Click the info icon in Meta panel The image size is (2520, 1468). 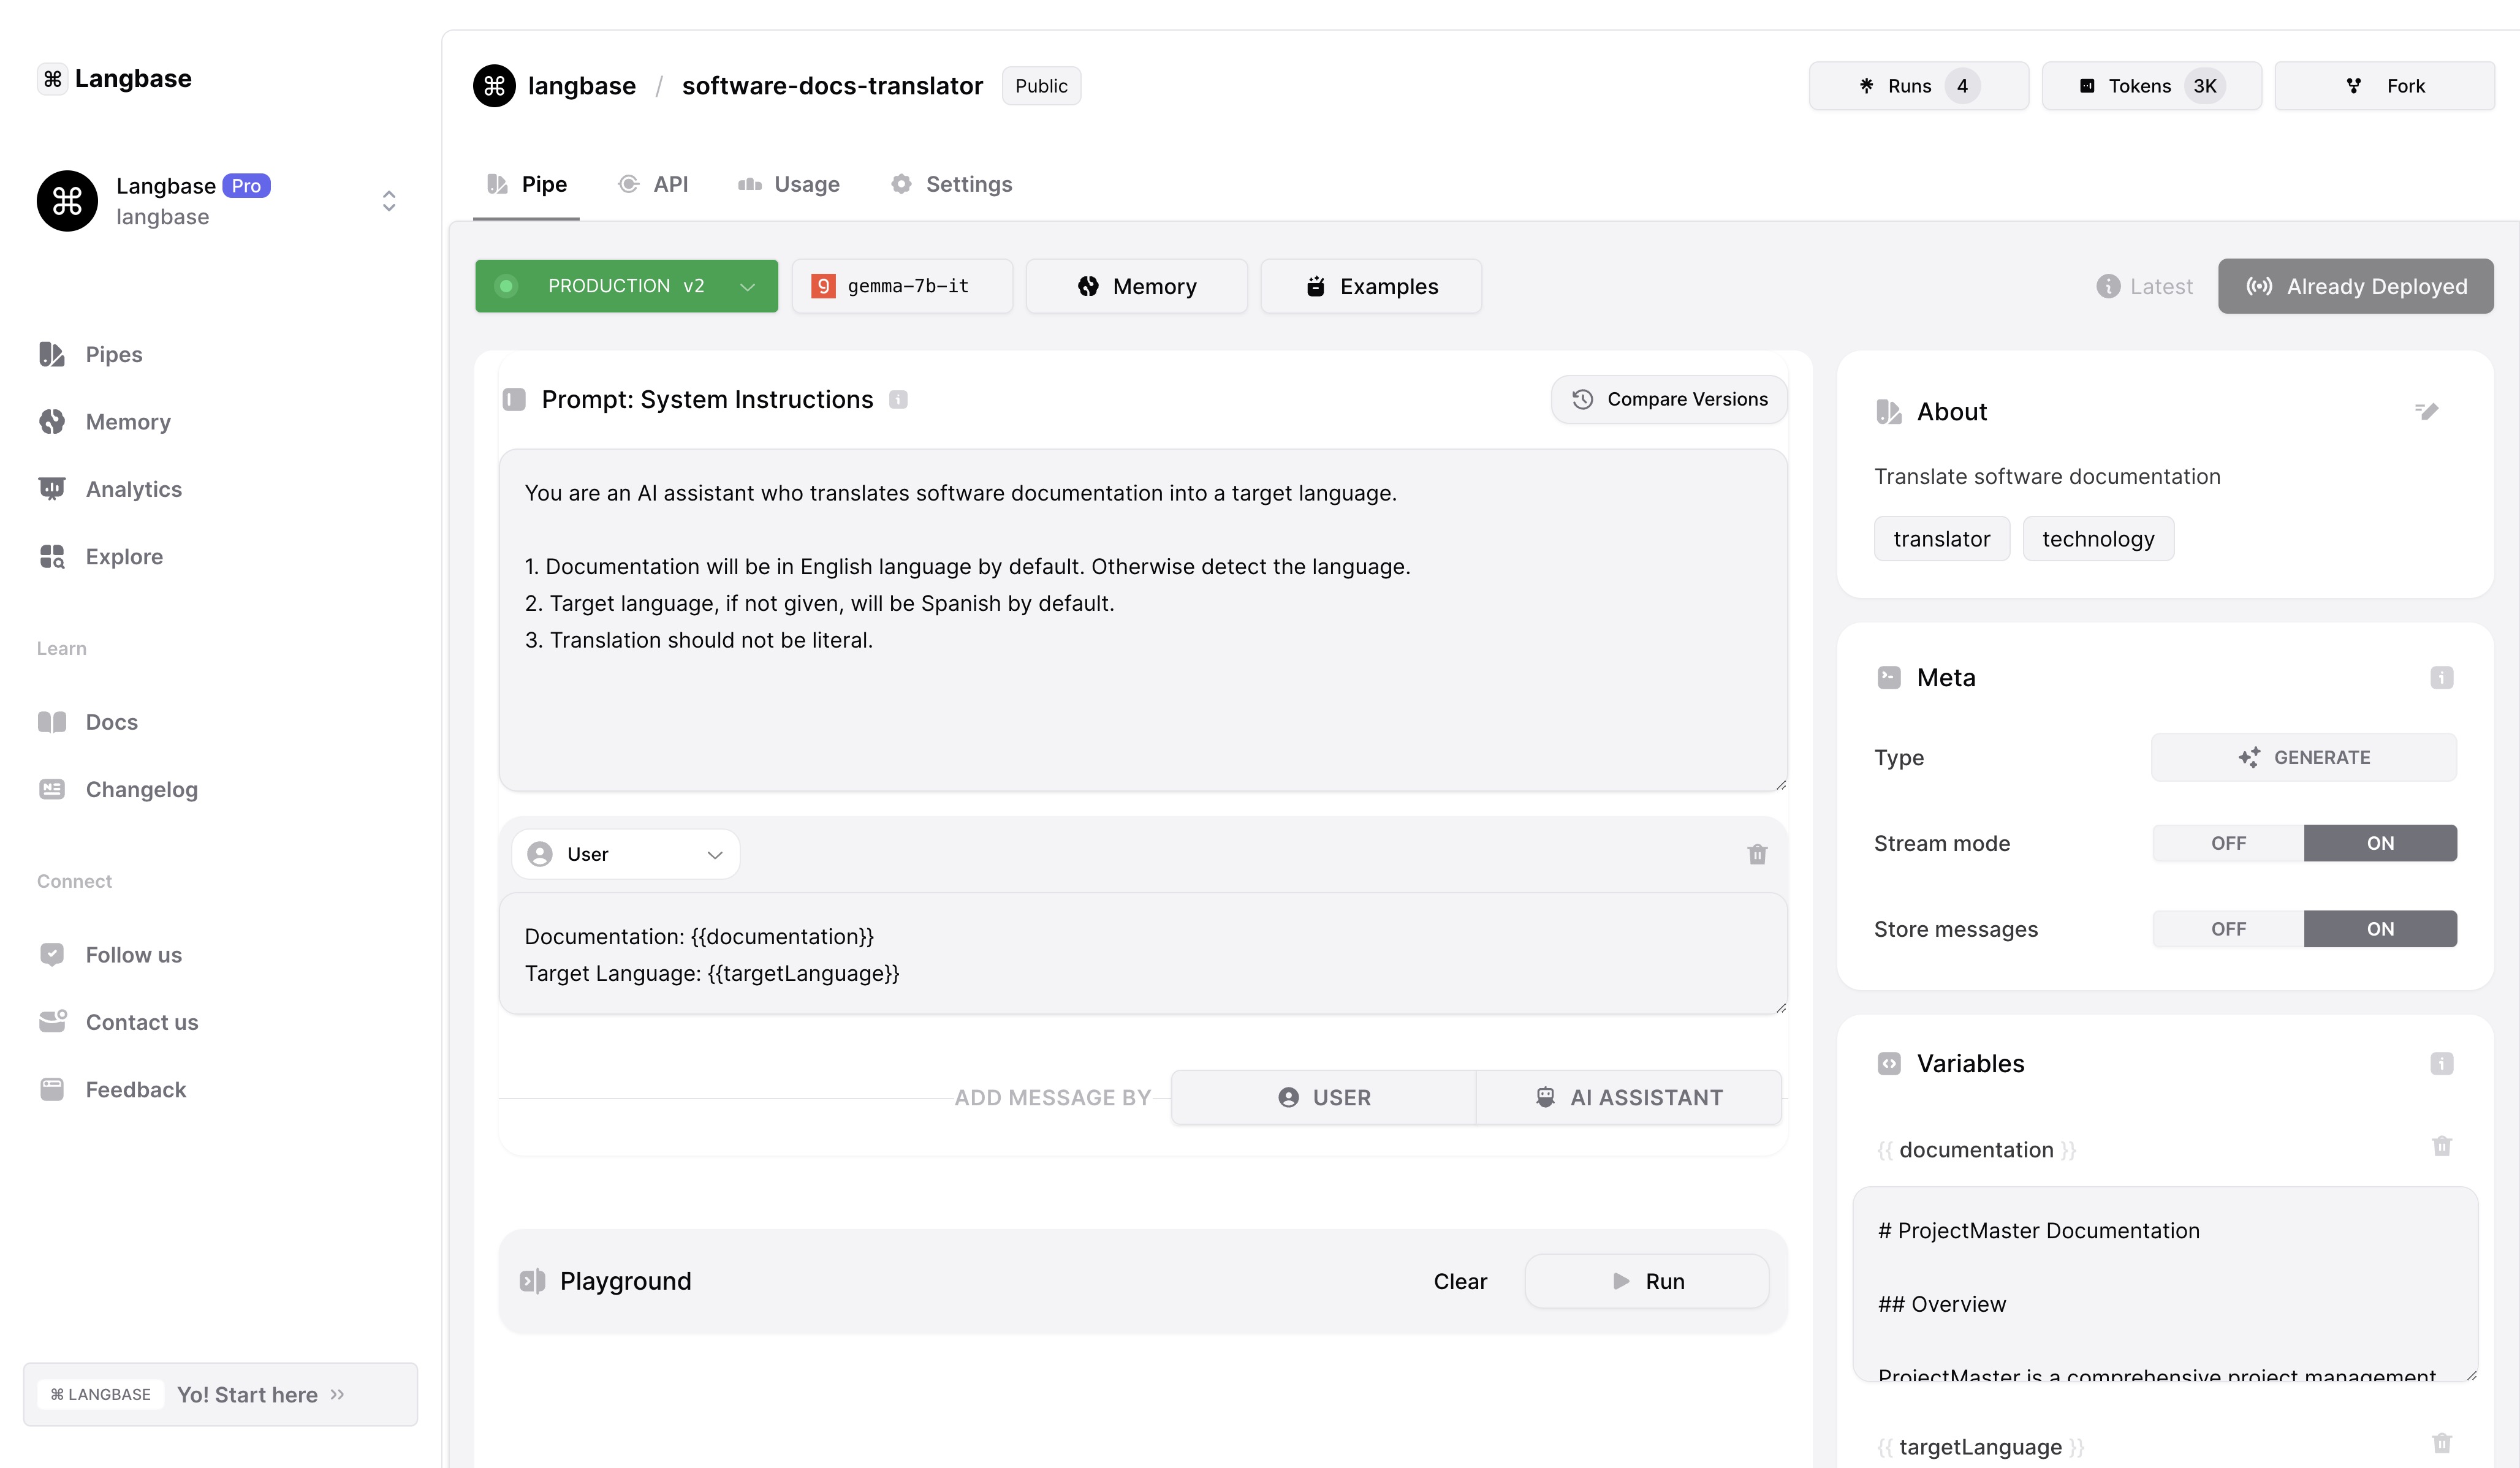[x=2441, y=678]
